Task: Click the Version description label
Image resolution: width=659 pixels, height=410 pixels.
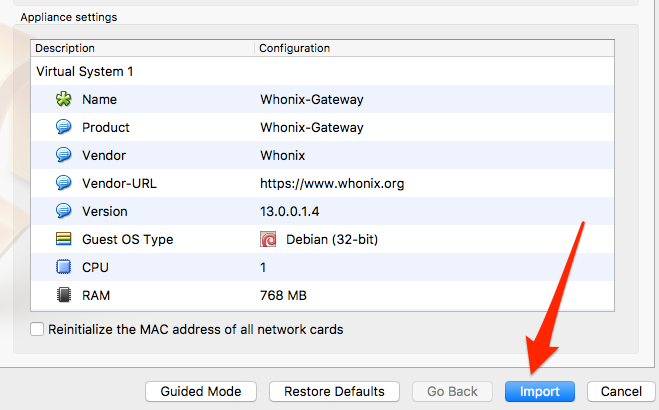Action: [105, 211]
